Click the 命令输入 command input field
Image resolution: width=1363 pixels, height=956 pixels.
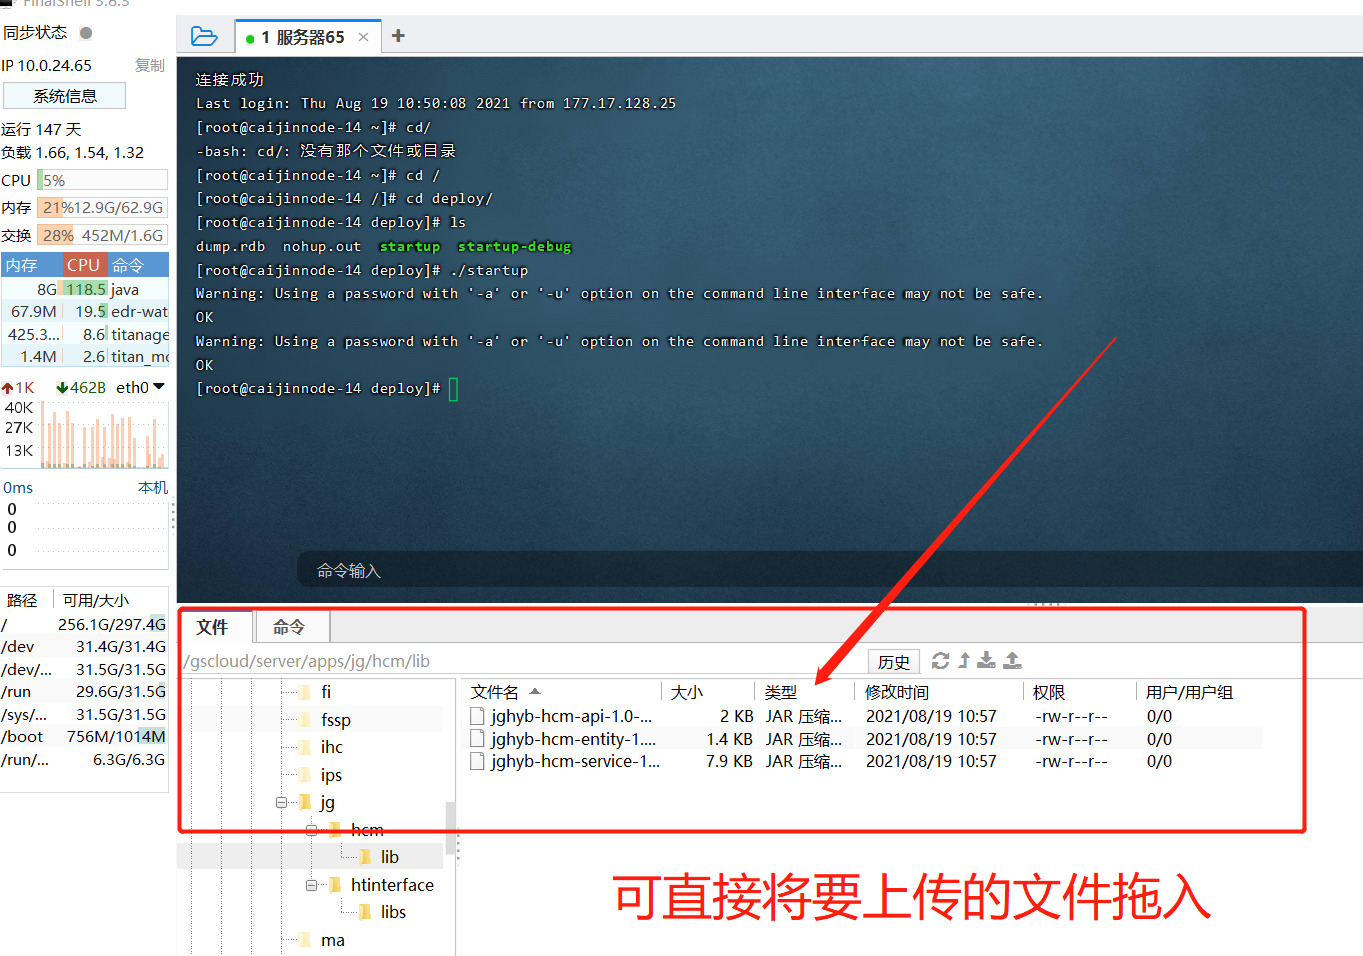[600, 569]
